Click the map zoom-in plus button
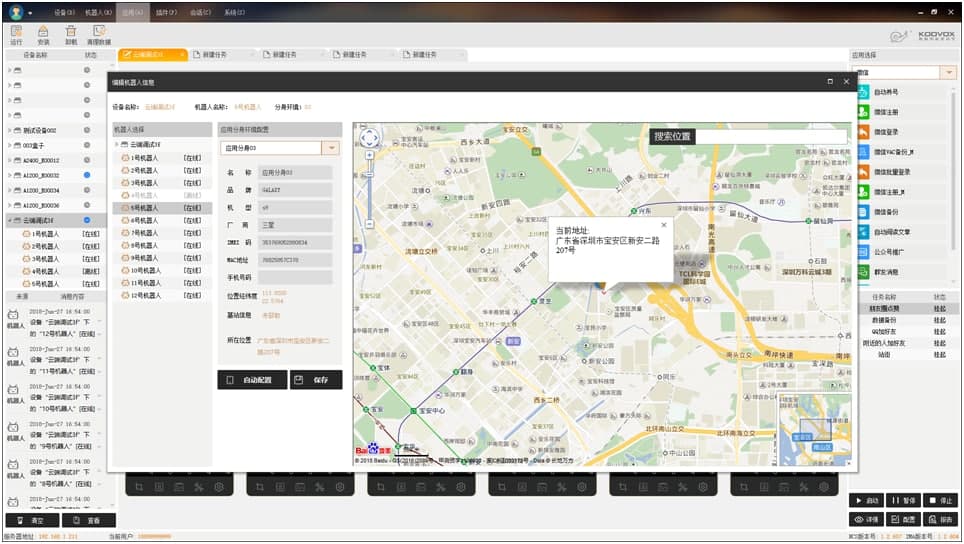Screen dimensions: 964x544 (x=369, y=156)
